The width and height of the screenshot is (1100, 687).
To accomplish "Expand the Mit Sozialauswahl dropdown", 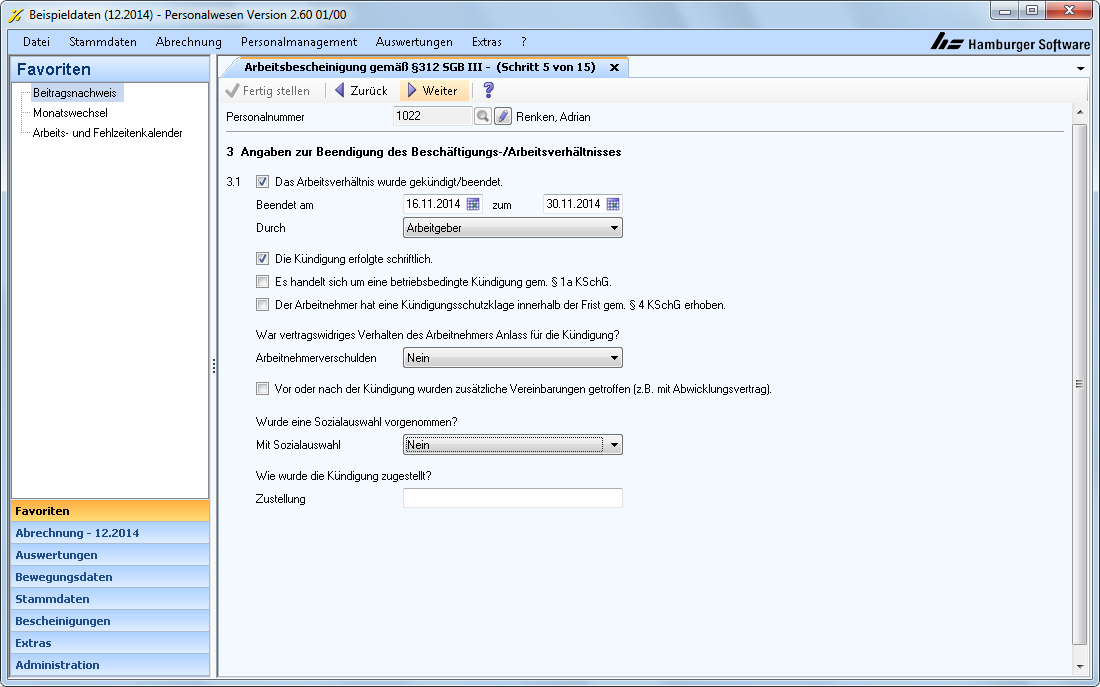I will point(513,445).
